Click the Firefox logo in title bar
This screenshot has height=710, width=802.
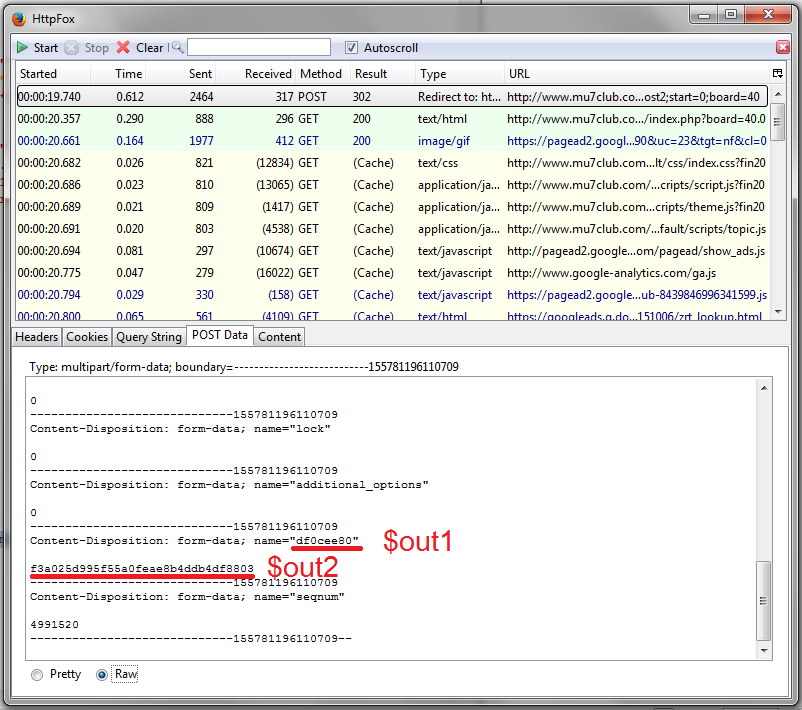(x=19, y=19)
